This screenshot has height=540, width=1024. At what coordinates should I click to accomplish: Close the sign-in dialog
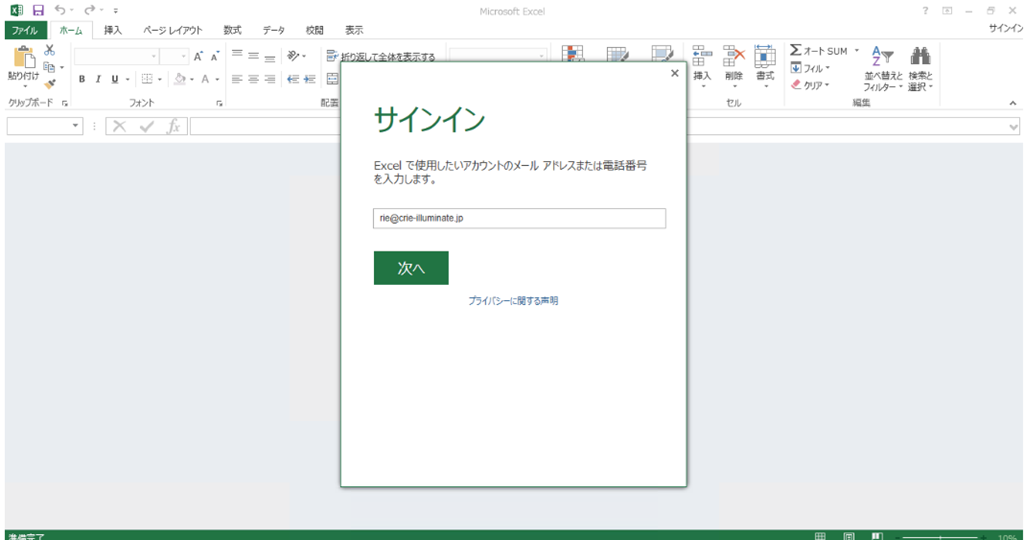tap(675, 73)
